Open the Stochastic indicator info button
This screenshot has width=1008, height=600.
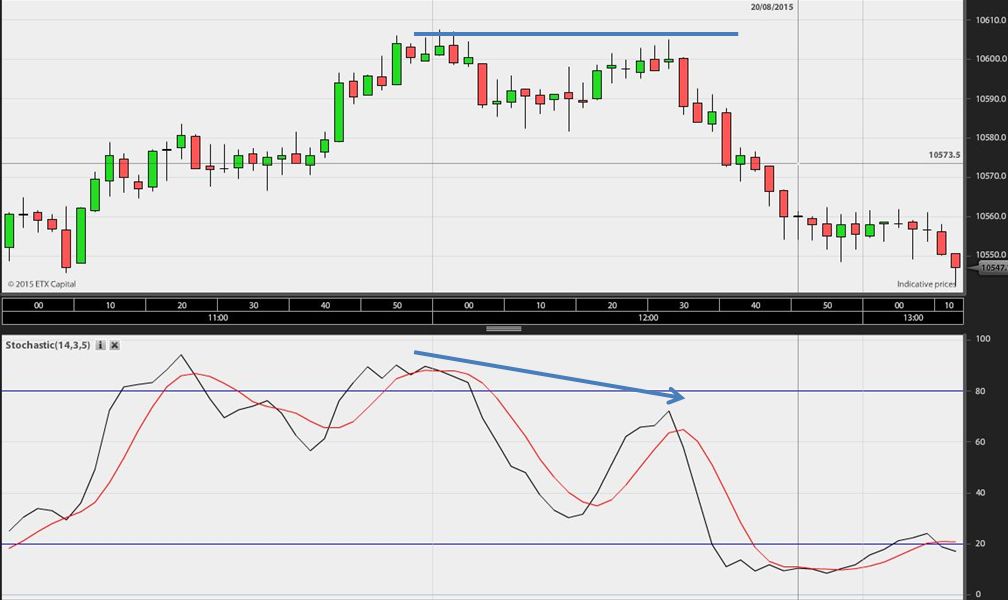click(x=100, y=345)
